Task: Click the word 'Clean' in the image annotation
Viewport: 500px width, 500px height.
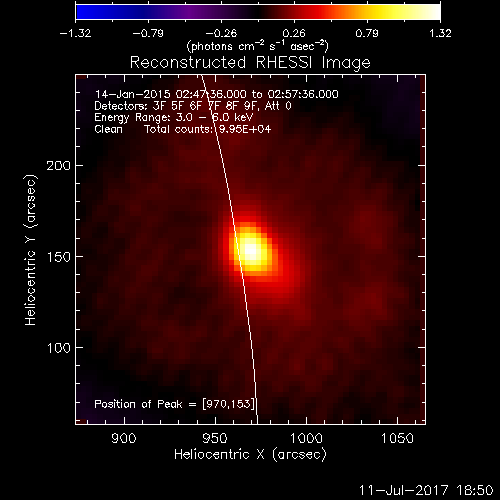Action: click(109, 129)
